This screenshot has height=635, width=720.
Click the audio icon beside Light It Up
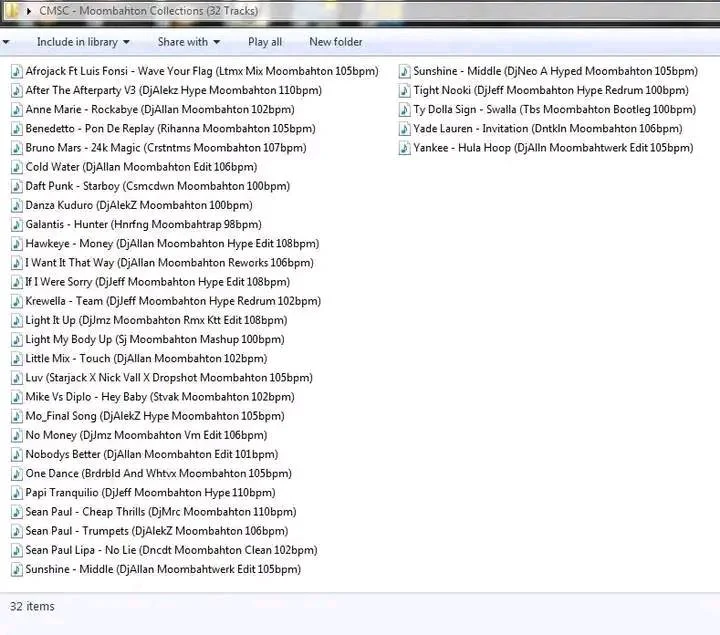click(17, 320)
